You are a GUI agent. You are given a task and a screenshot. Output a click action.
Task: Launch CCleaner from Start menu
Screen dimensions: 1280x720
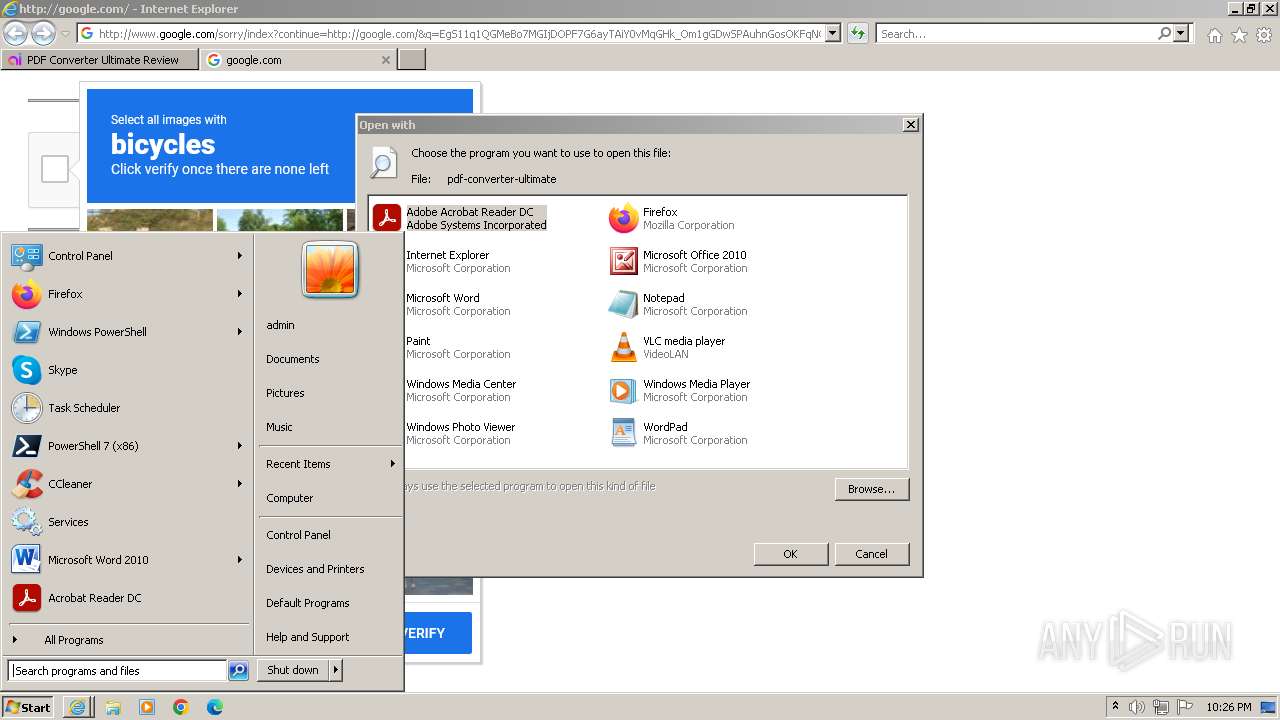click(127, 484)
